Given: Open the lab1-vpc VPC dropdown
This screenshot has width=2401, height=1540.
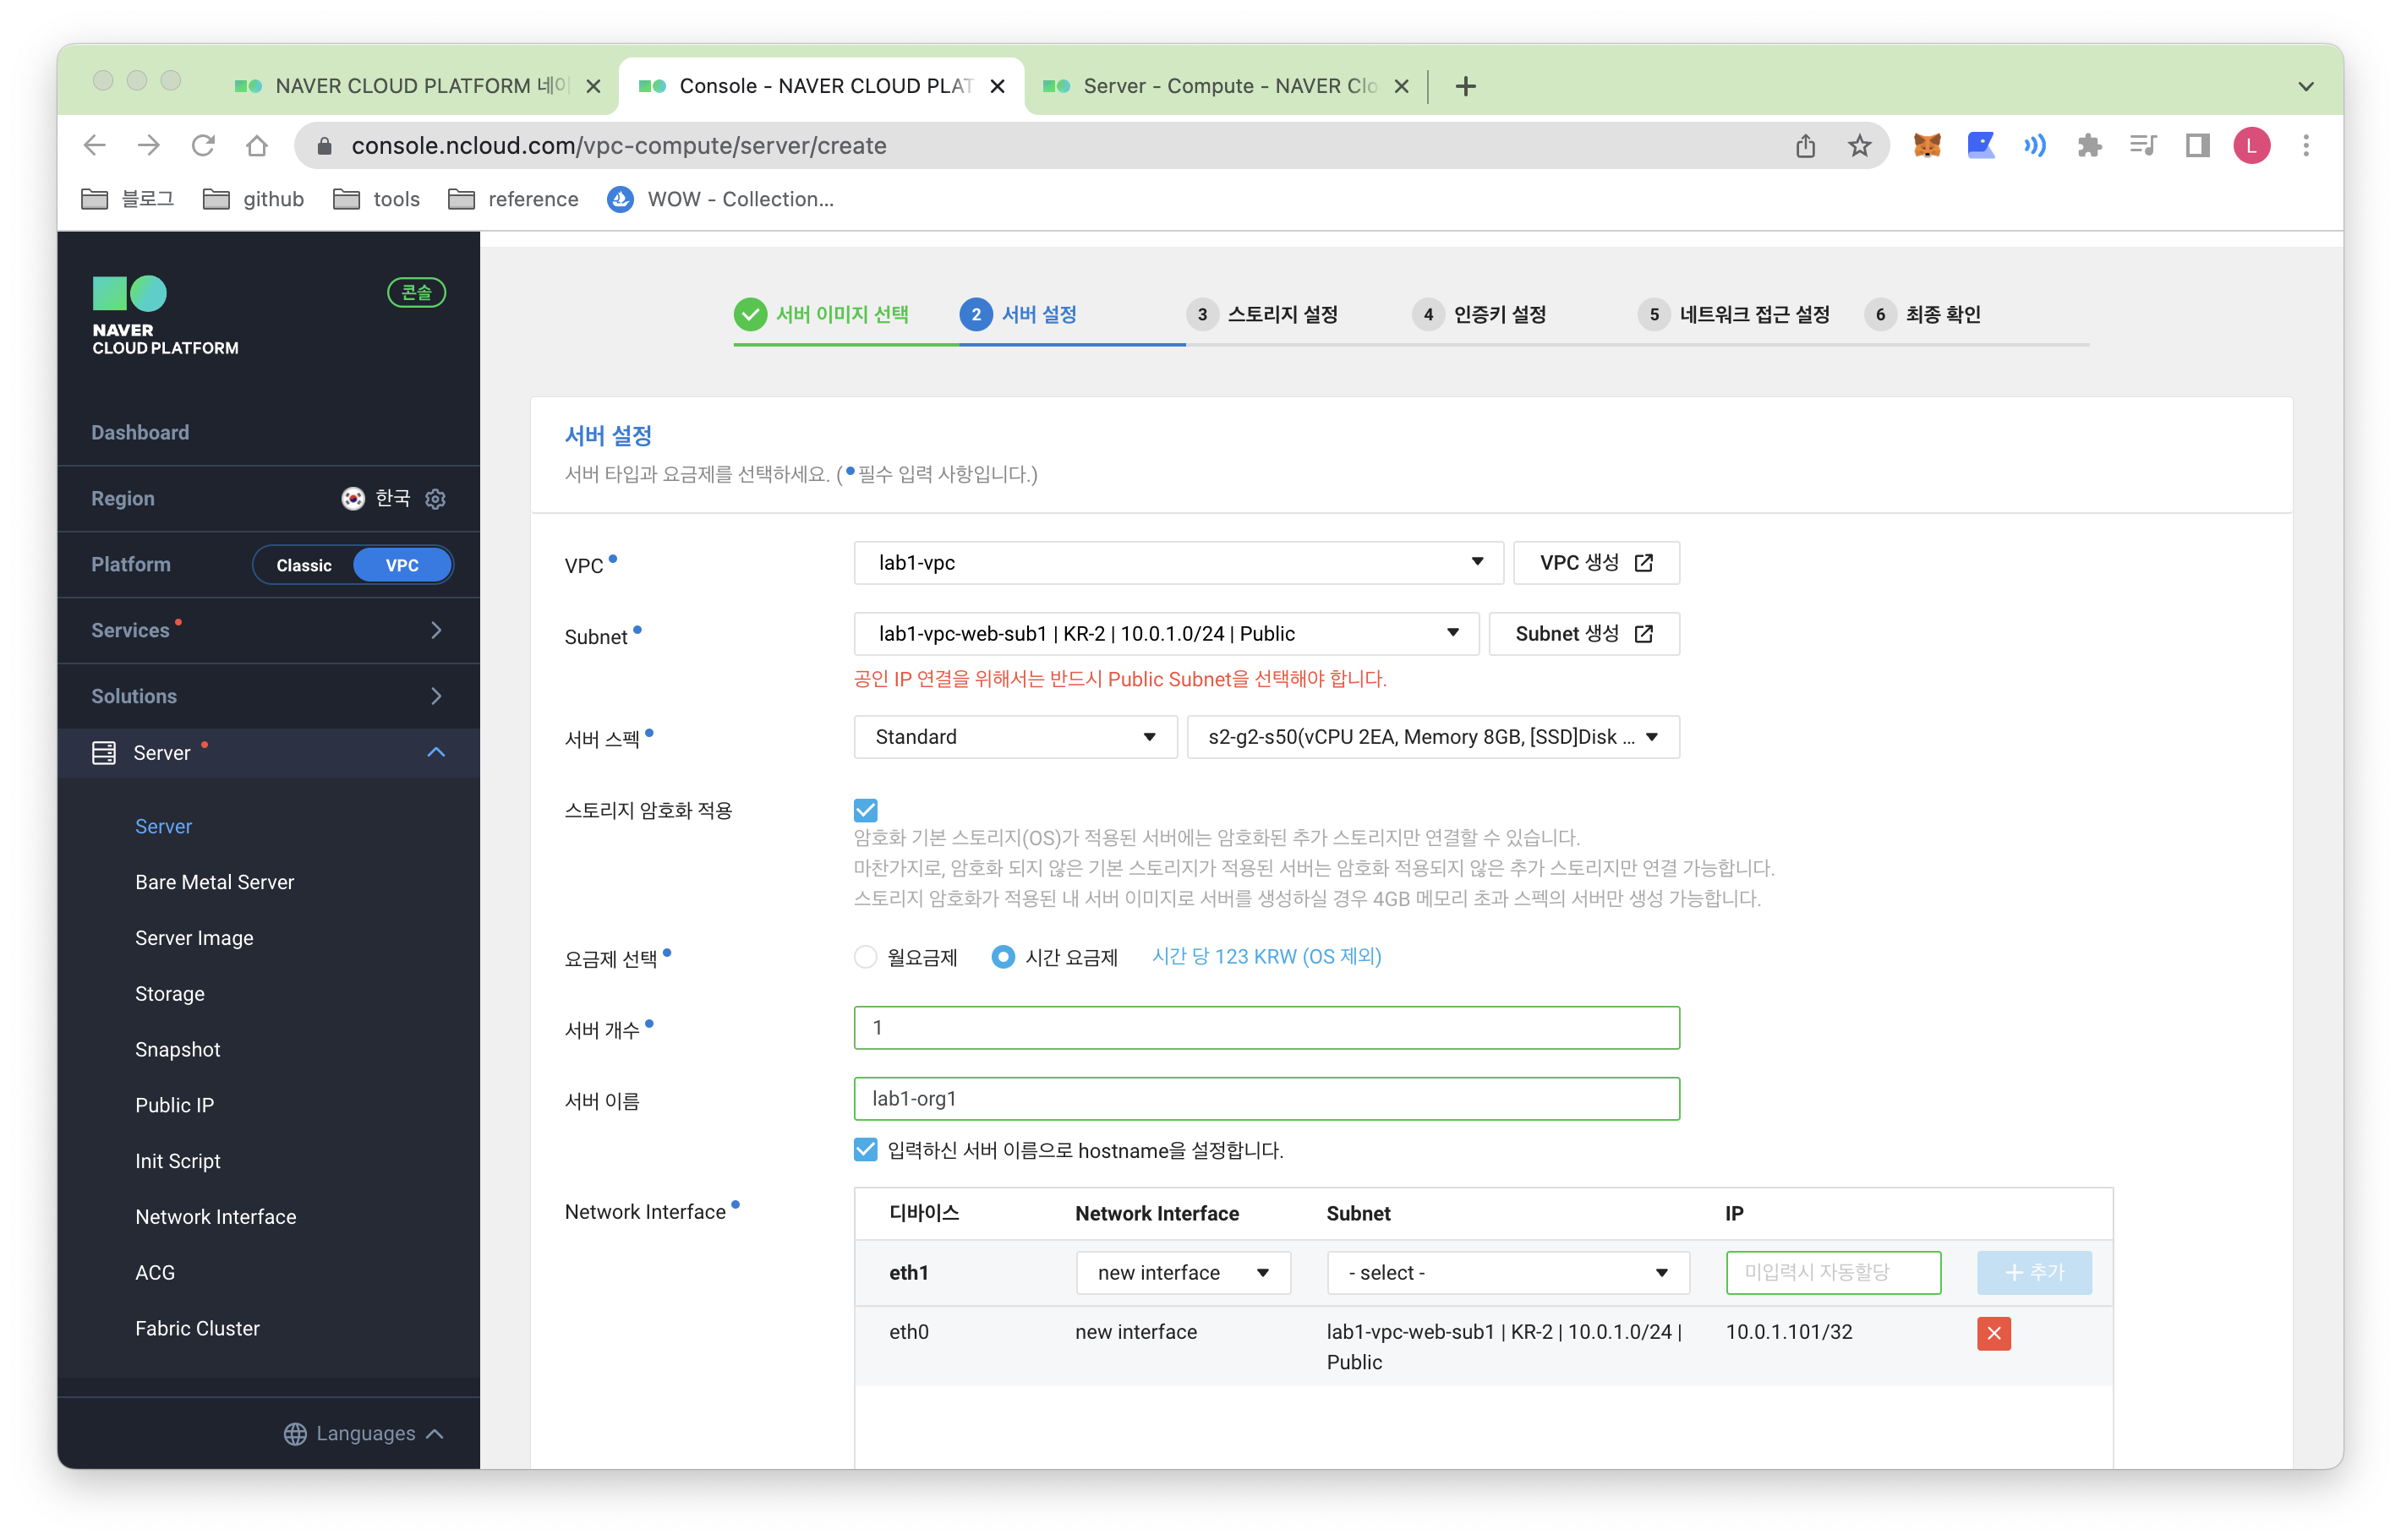Looking at the screenshot, I should [x=1178, y=563].
